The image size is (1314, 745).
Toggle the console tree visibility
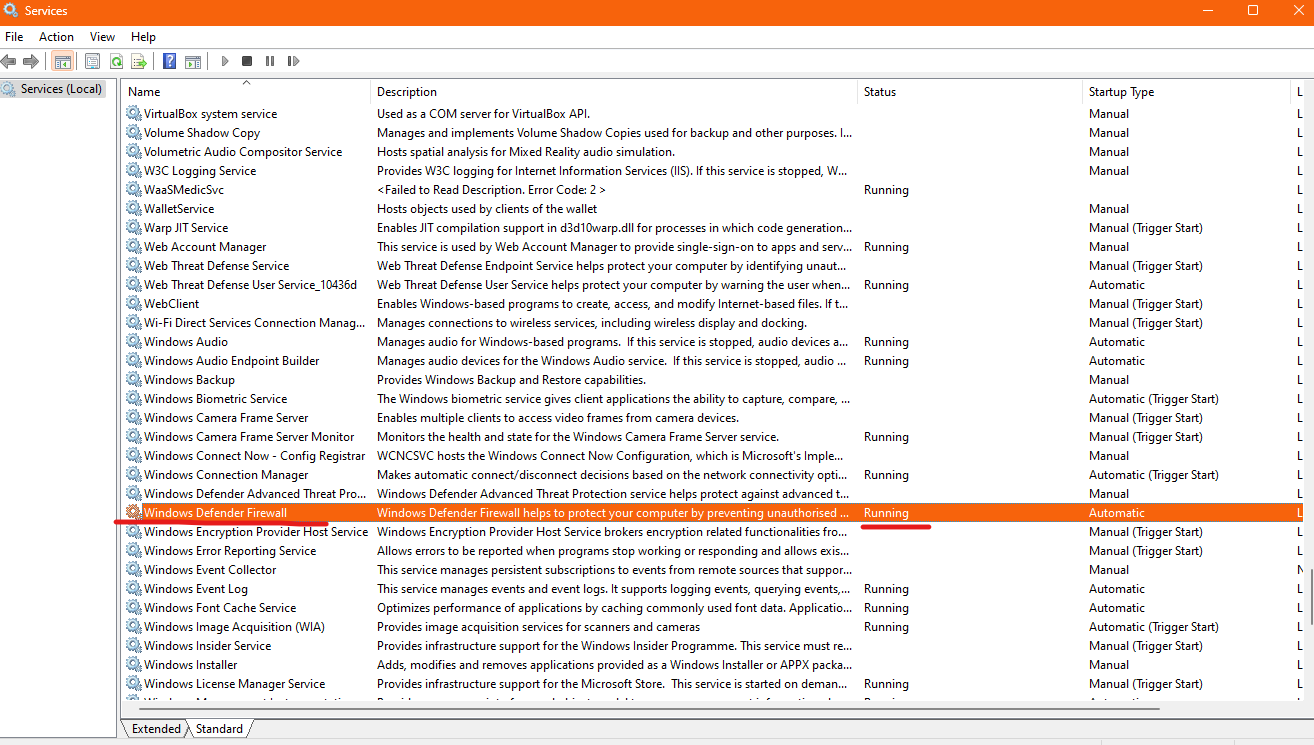[62, 61]
